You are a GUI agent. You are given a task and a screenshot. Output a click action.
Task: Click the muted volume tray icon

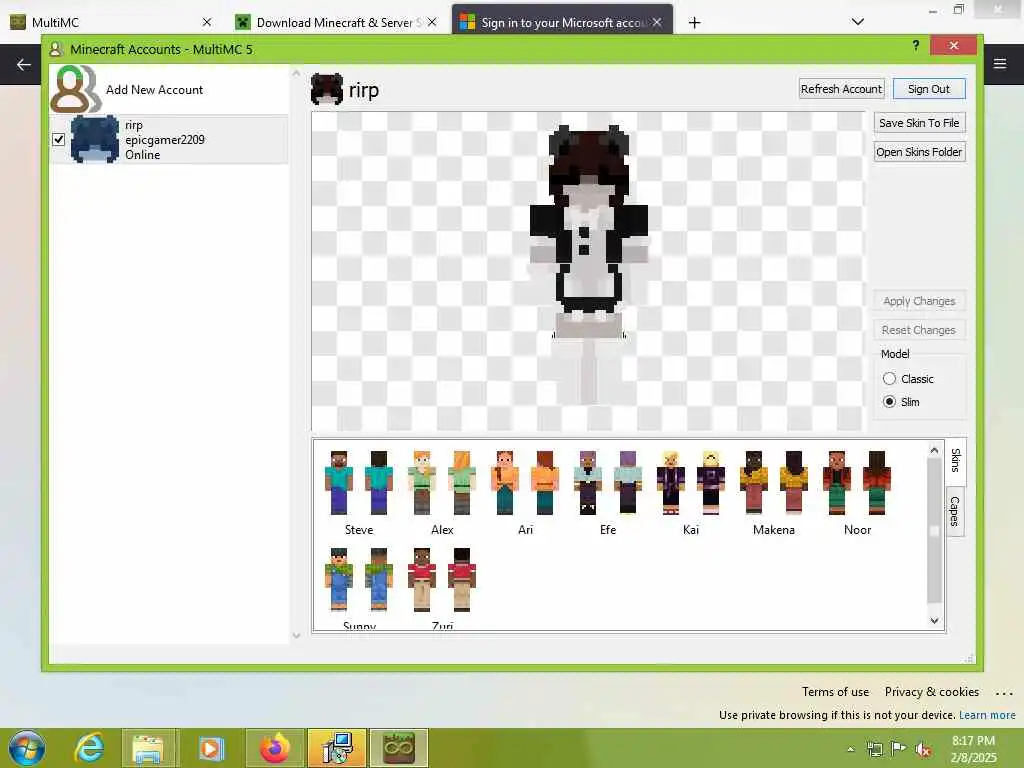point(923,749)
